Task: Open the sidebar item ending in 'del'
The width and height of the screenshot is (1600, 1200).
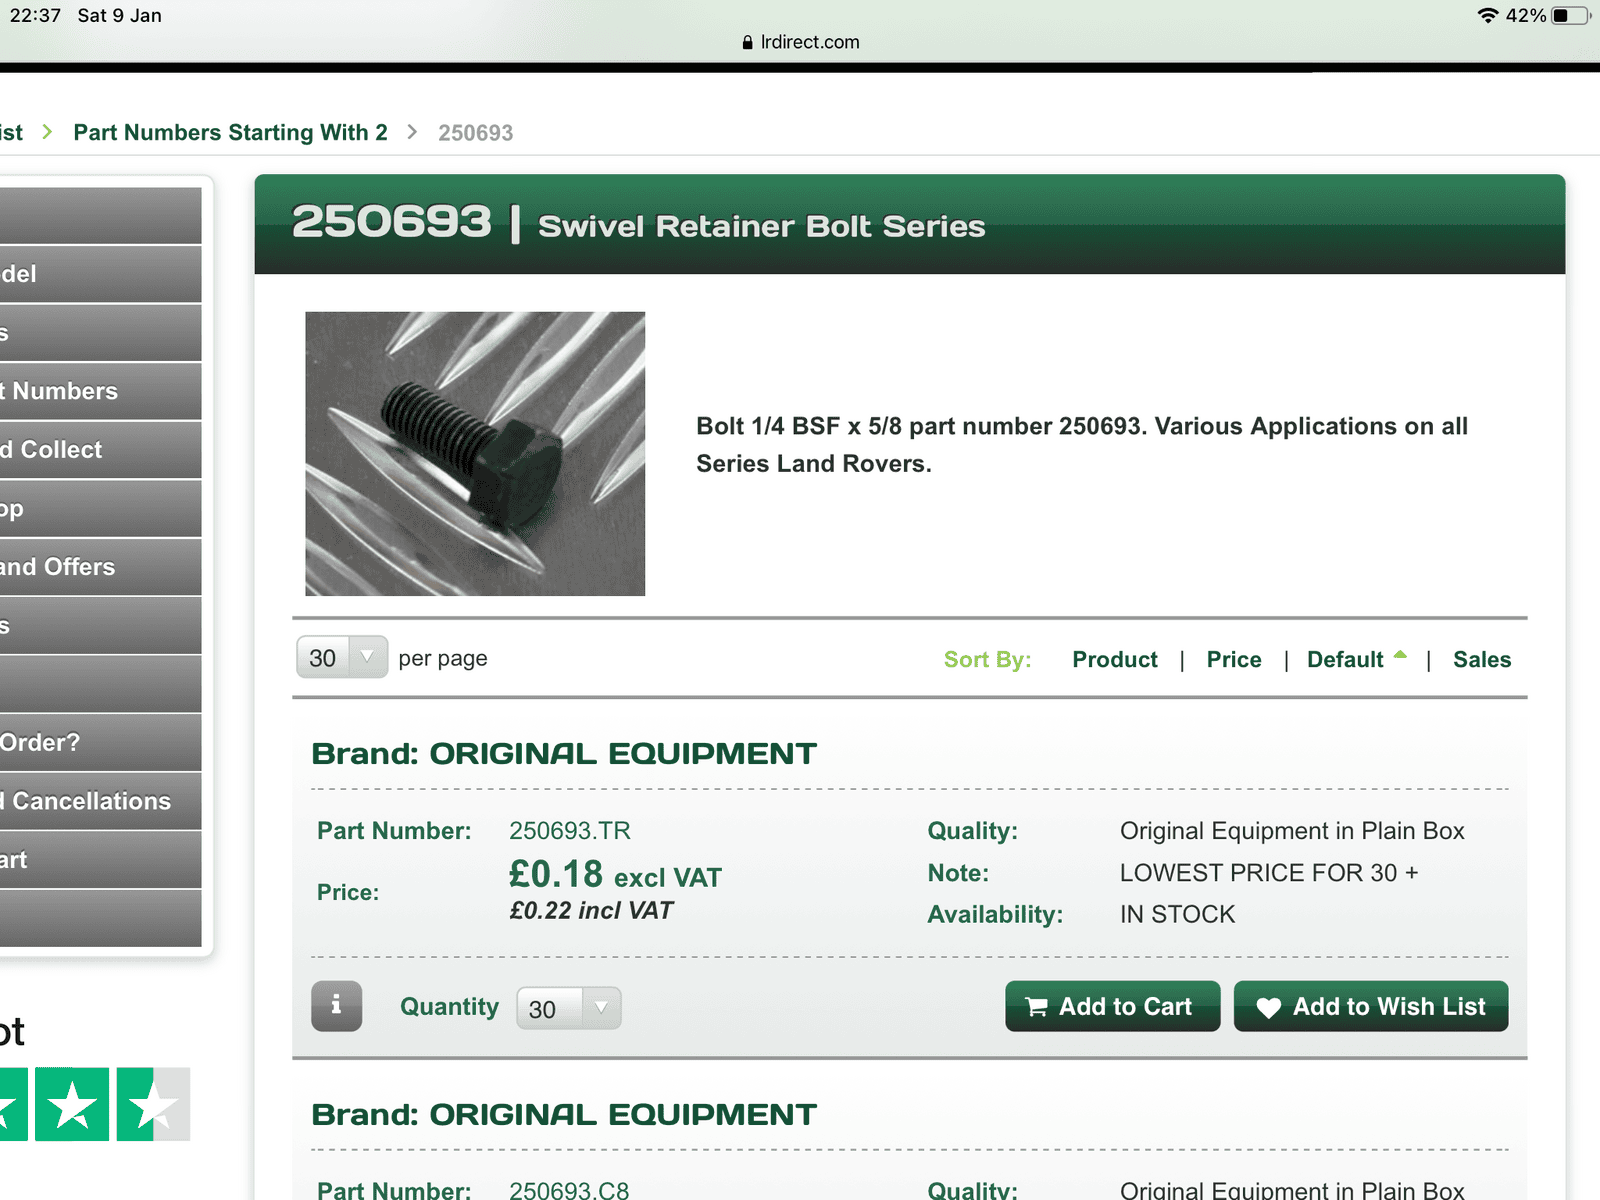Action: pyautogui.click(x=100, y=274)
